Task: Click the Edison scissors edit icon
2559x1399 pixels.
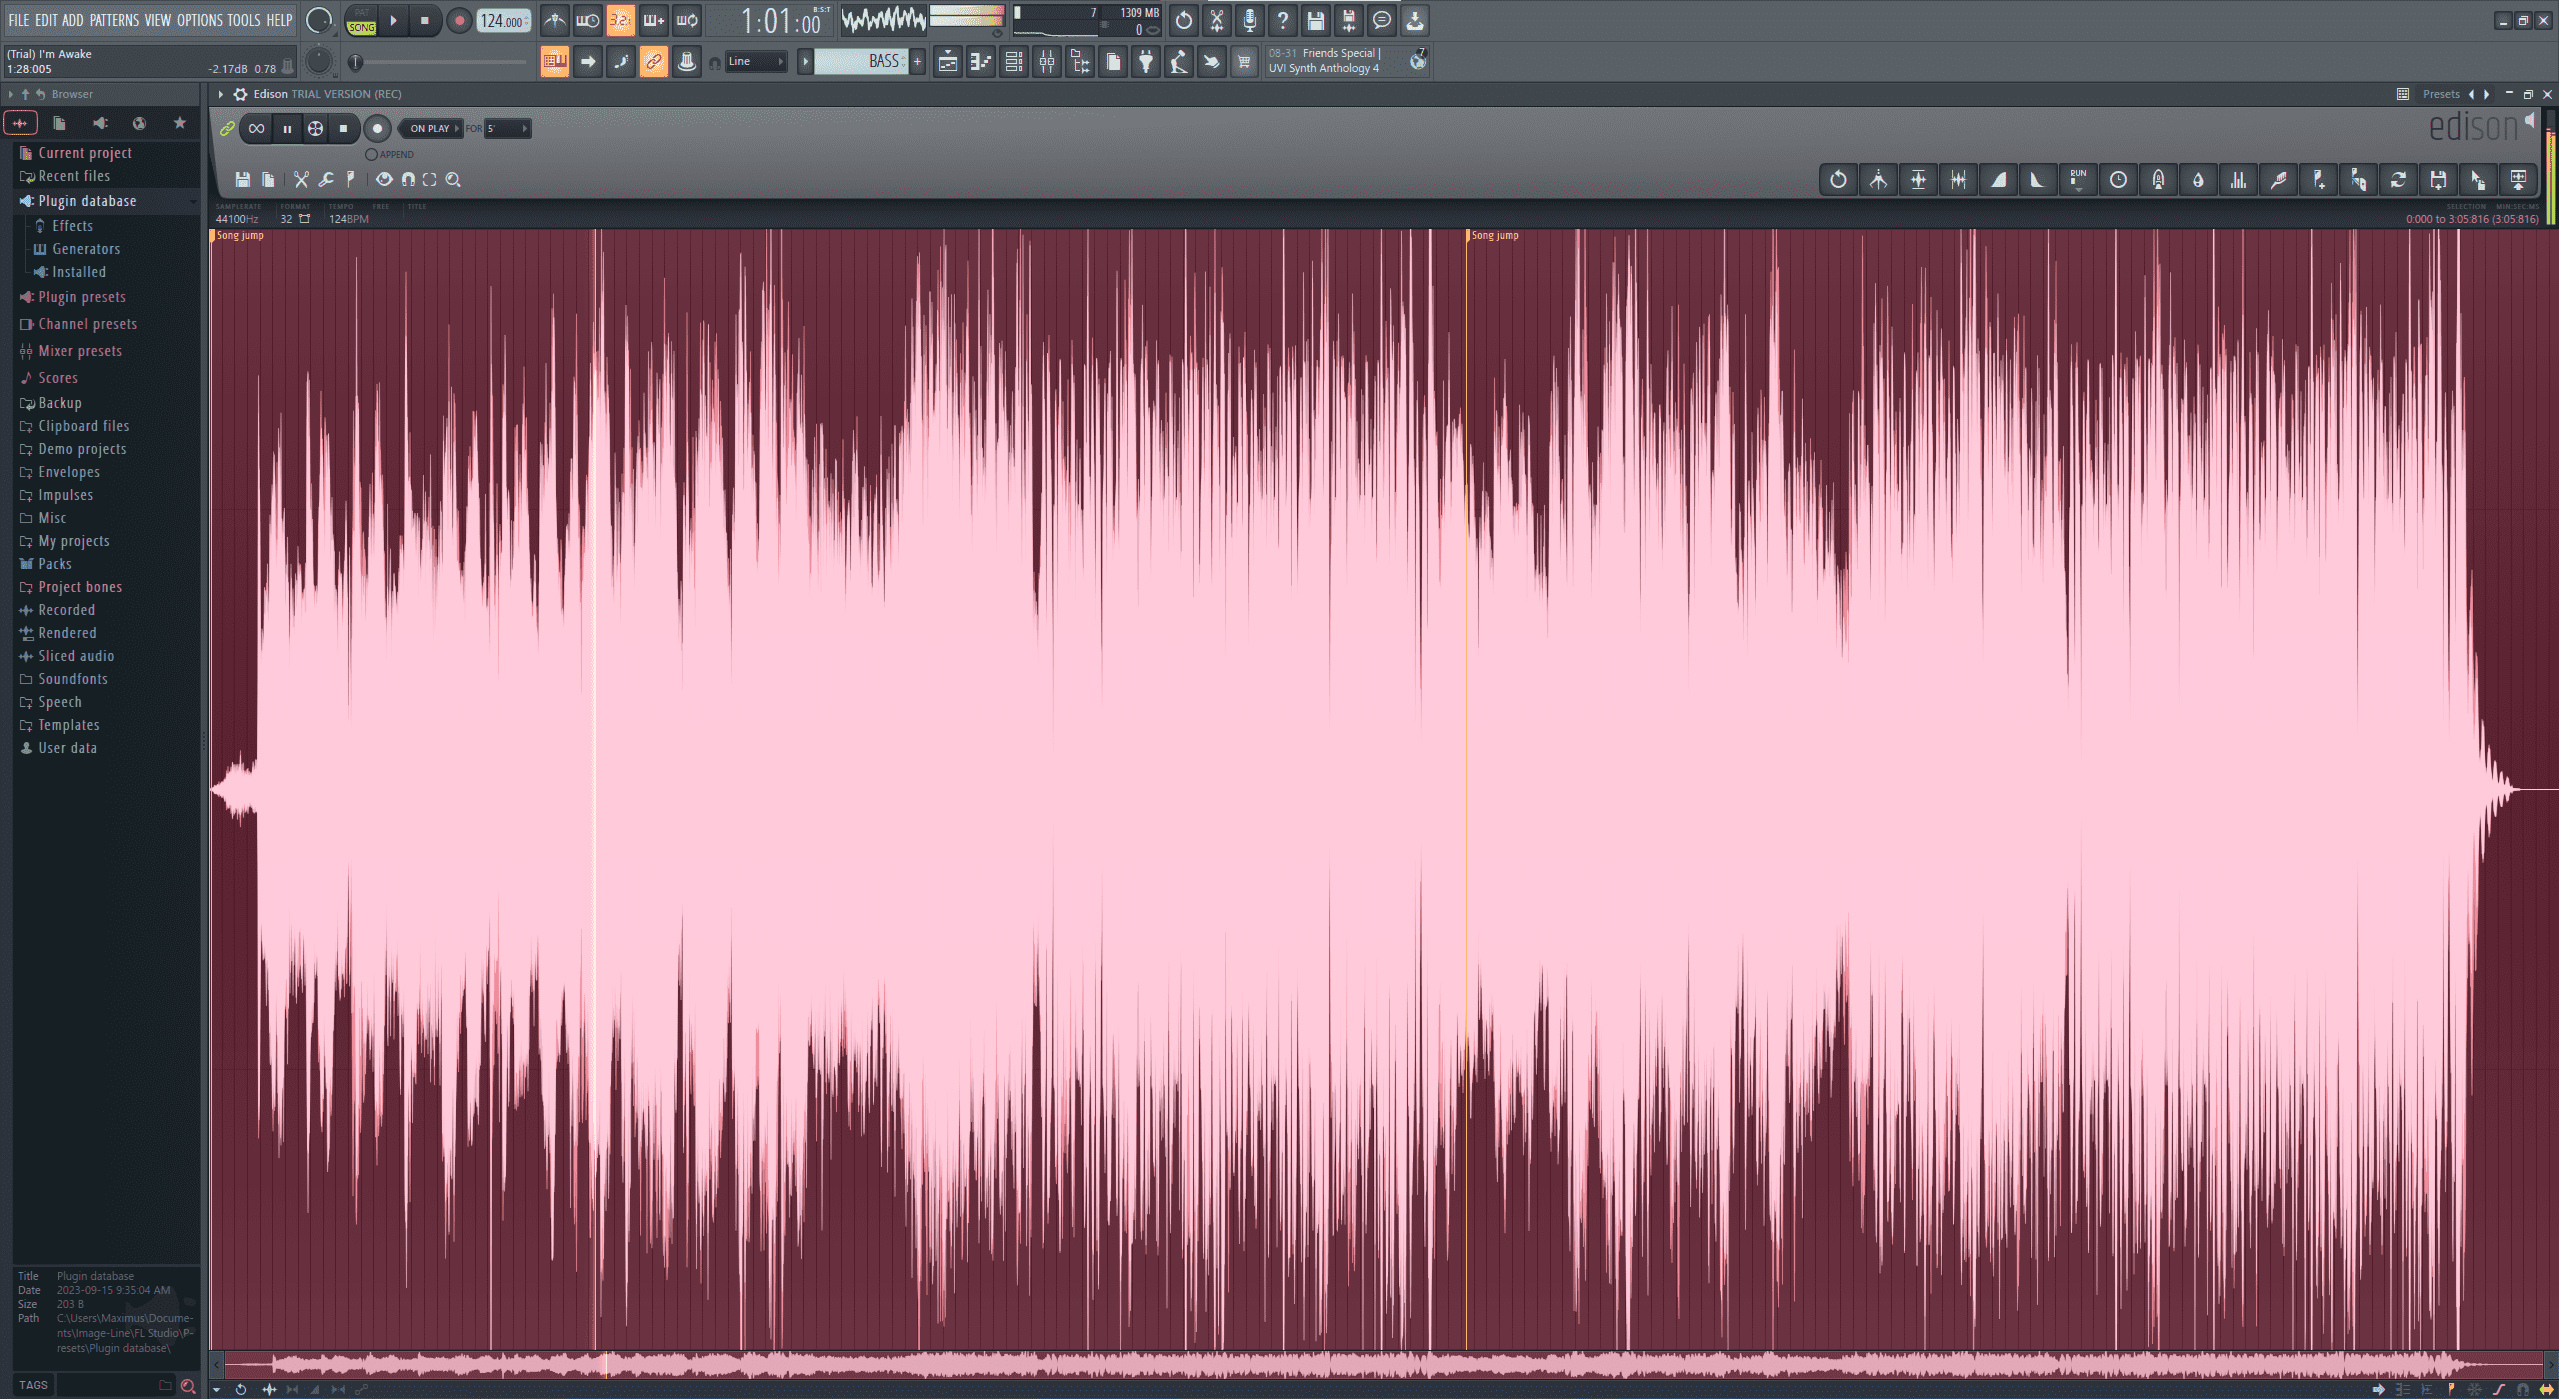Action: (301, 180)
